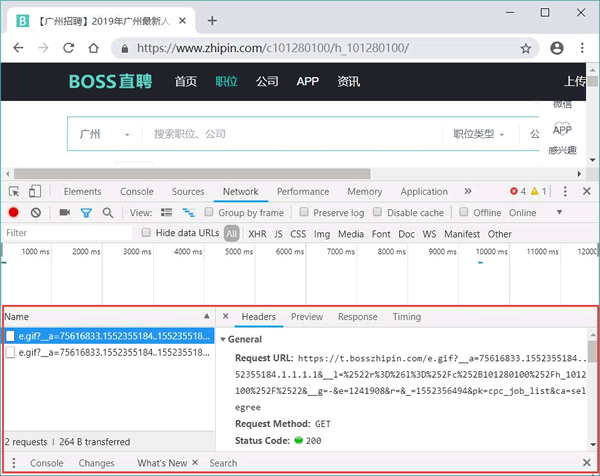Click the browser forward arrow
Image resolution: width=600 pixels, height=476 pixels.
pyautogui.click(x=43, y=48)
